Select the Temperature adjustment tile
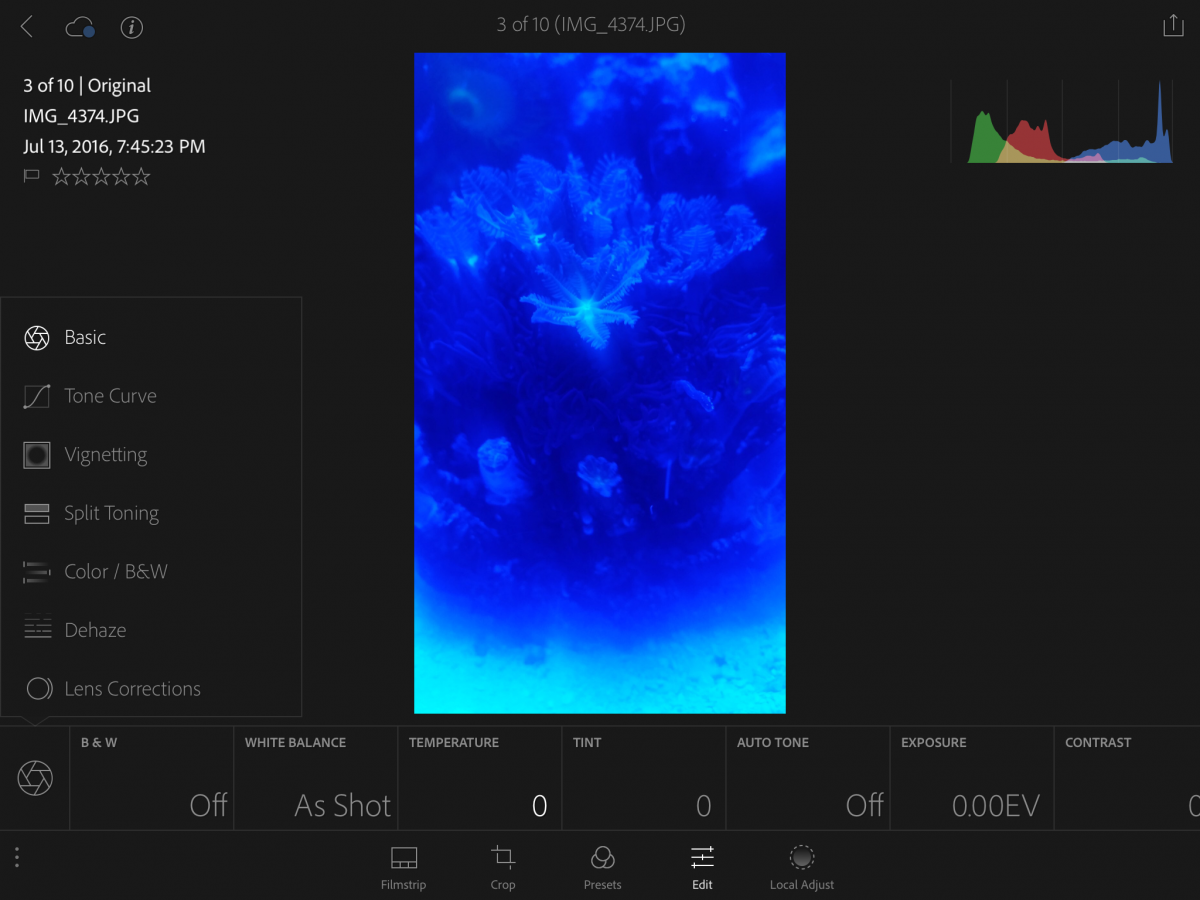The height and width of the screenshot is (900, 1200). 480,779
